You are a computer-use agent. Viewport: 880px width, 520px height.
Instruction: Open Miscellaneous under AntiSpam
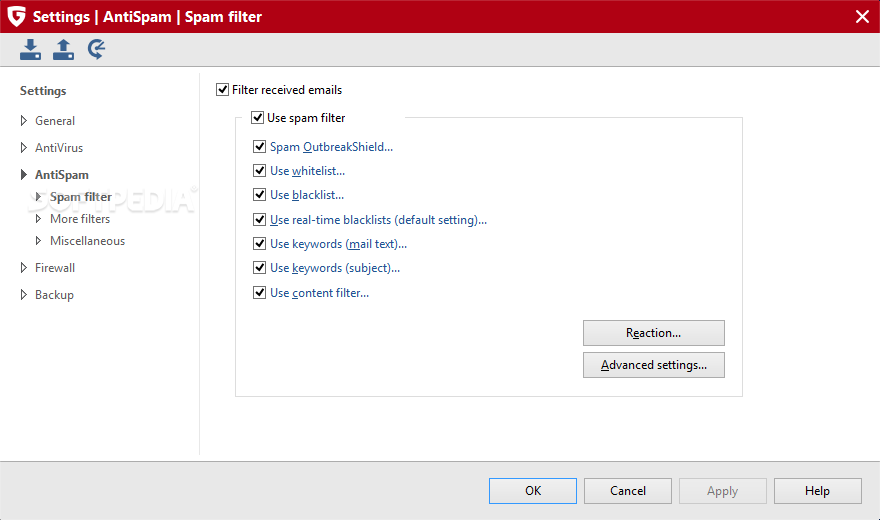[88, 241]
